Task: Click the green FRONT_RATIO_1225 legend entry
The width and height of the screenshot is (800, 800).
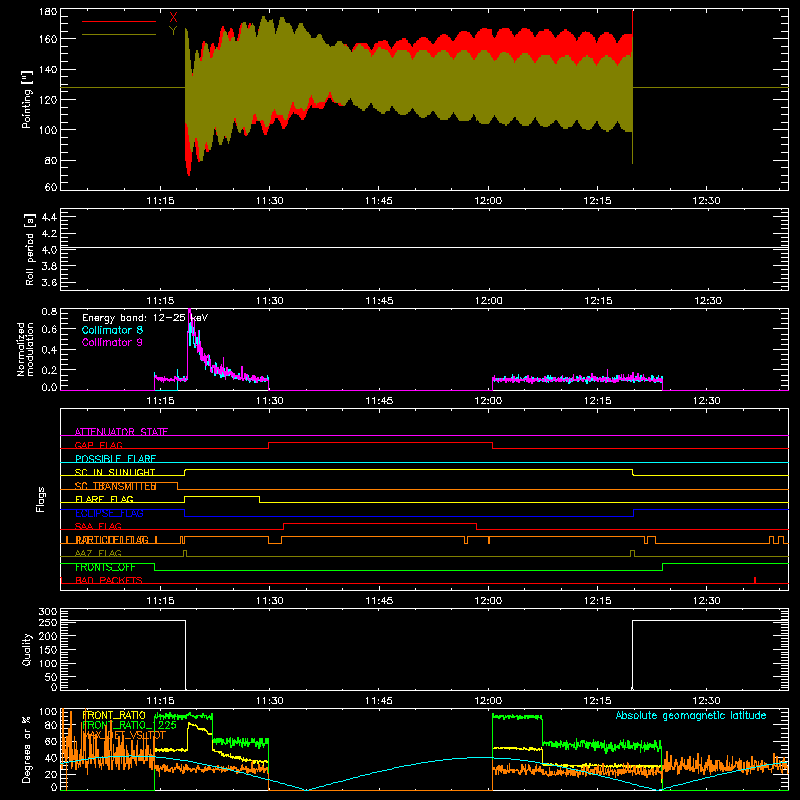Action: click(129, 725)
